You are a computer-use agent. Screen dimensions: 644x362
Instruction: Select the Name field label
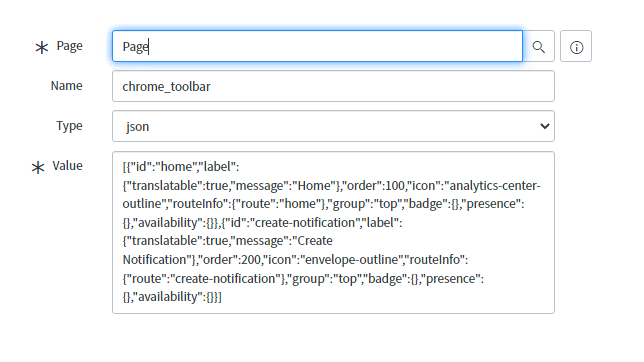tap(67, 85)
